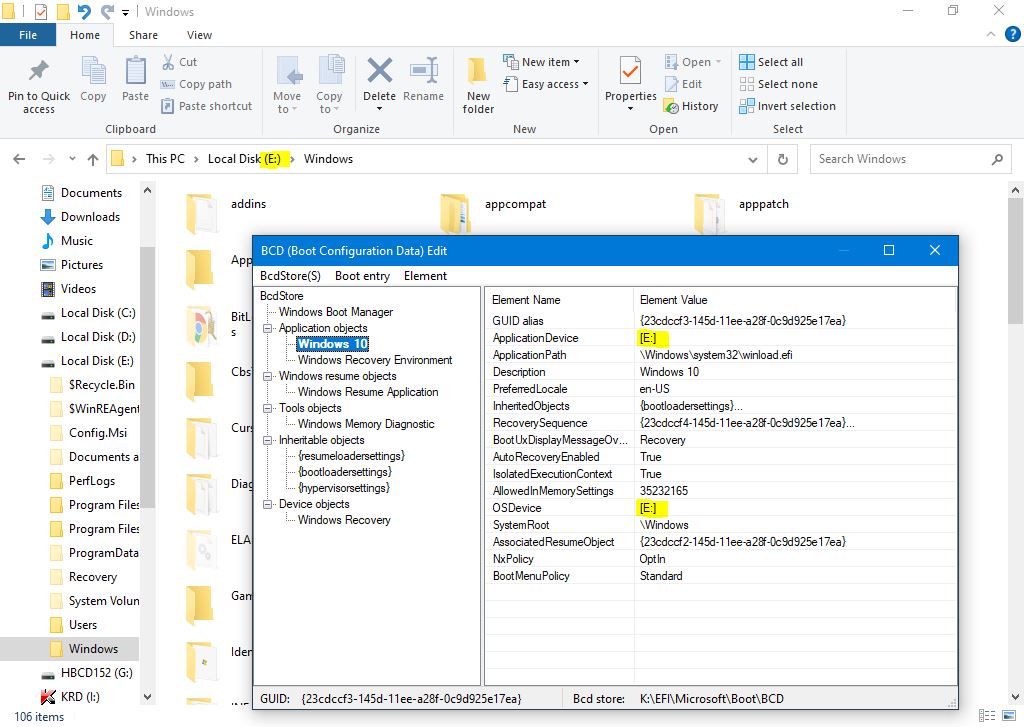Open the address bar history dropdown

click(x=753, y=159)
